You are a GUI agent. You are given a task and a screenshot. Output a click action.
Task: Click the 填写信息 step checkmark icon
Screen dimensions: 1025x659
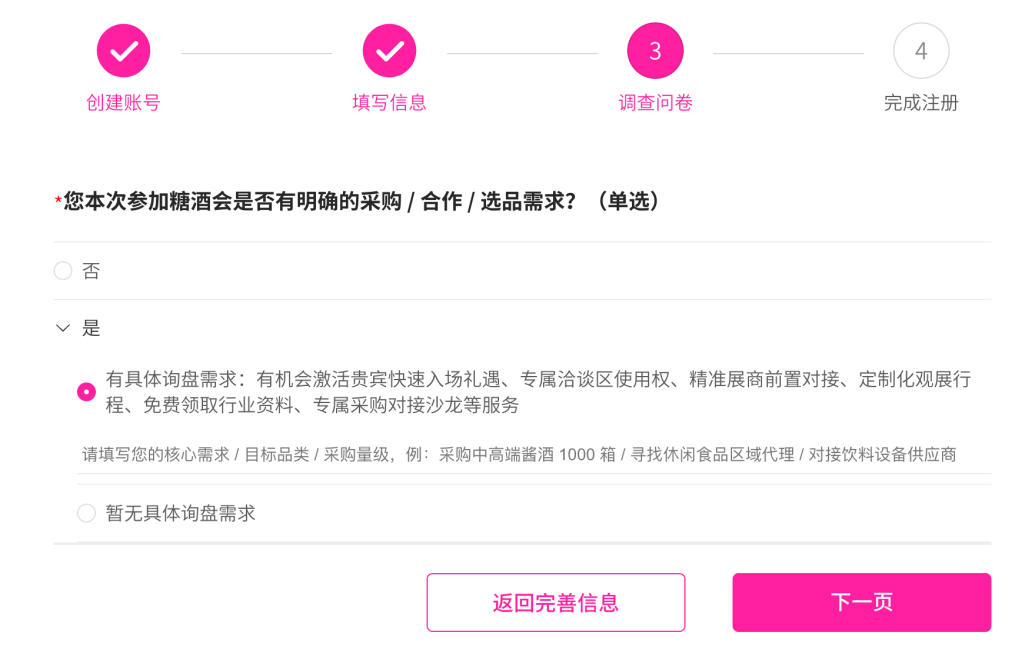[x=389, y=51]
